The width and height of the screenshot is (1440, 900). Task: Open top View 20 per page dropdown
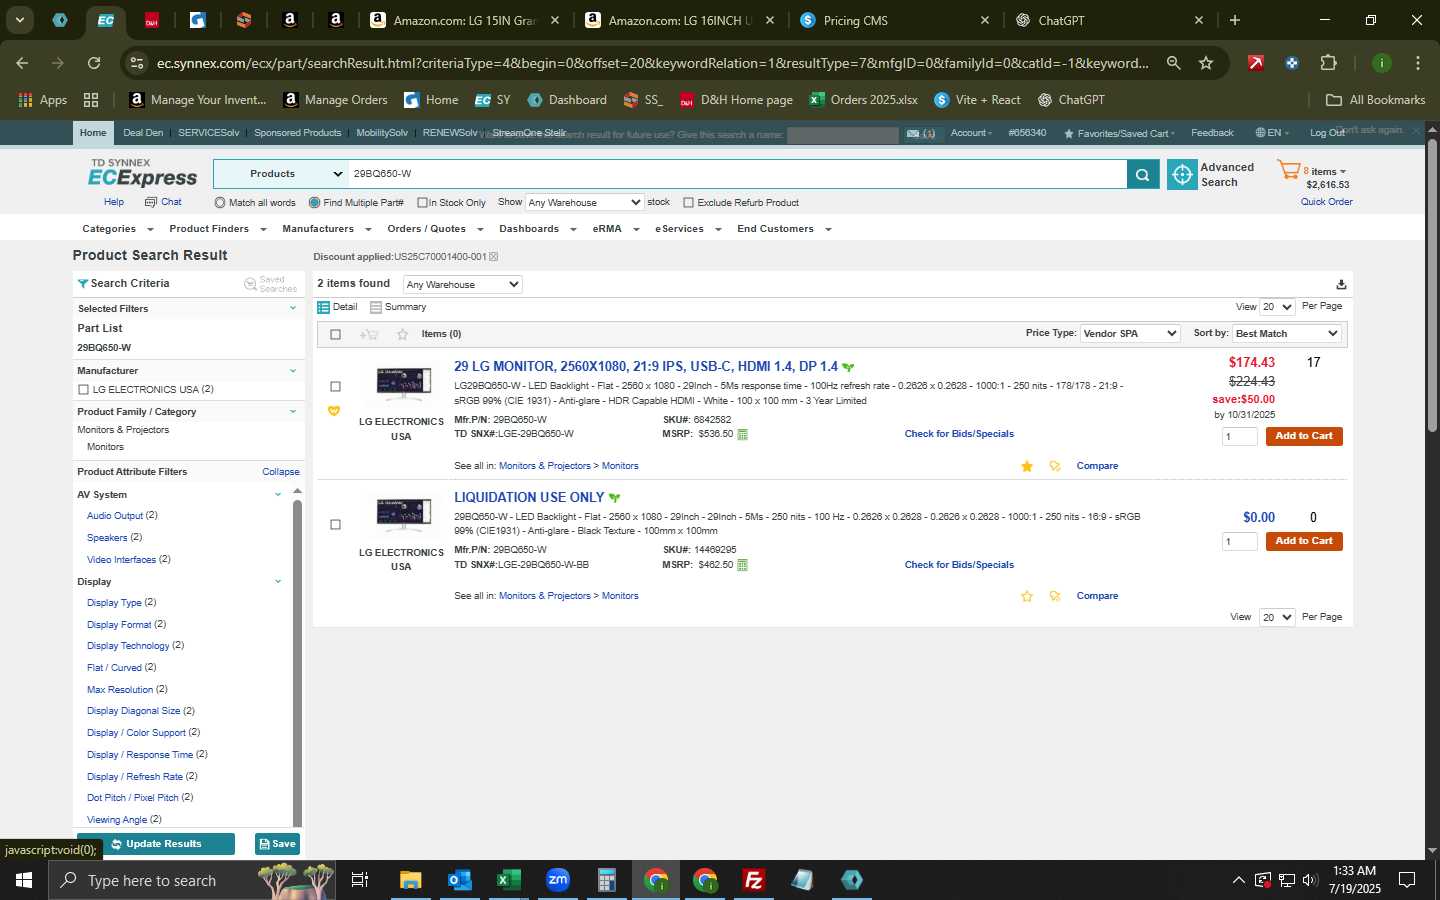pos(1277,308)
